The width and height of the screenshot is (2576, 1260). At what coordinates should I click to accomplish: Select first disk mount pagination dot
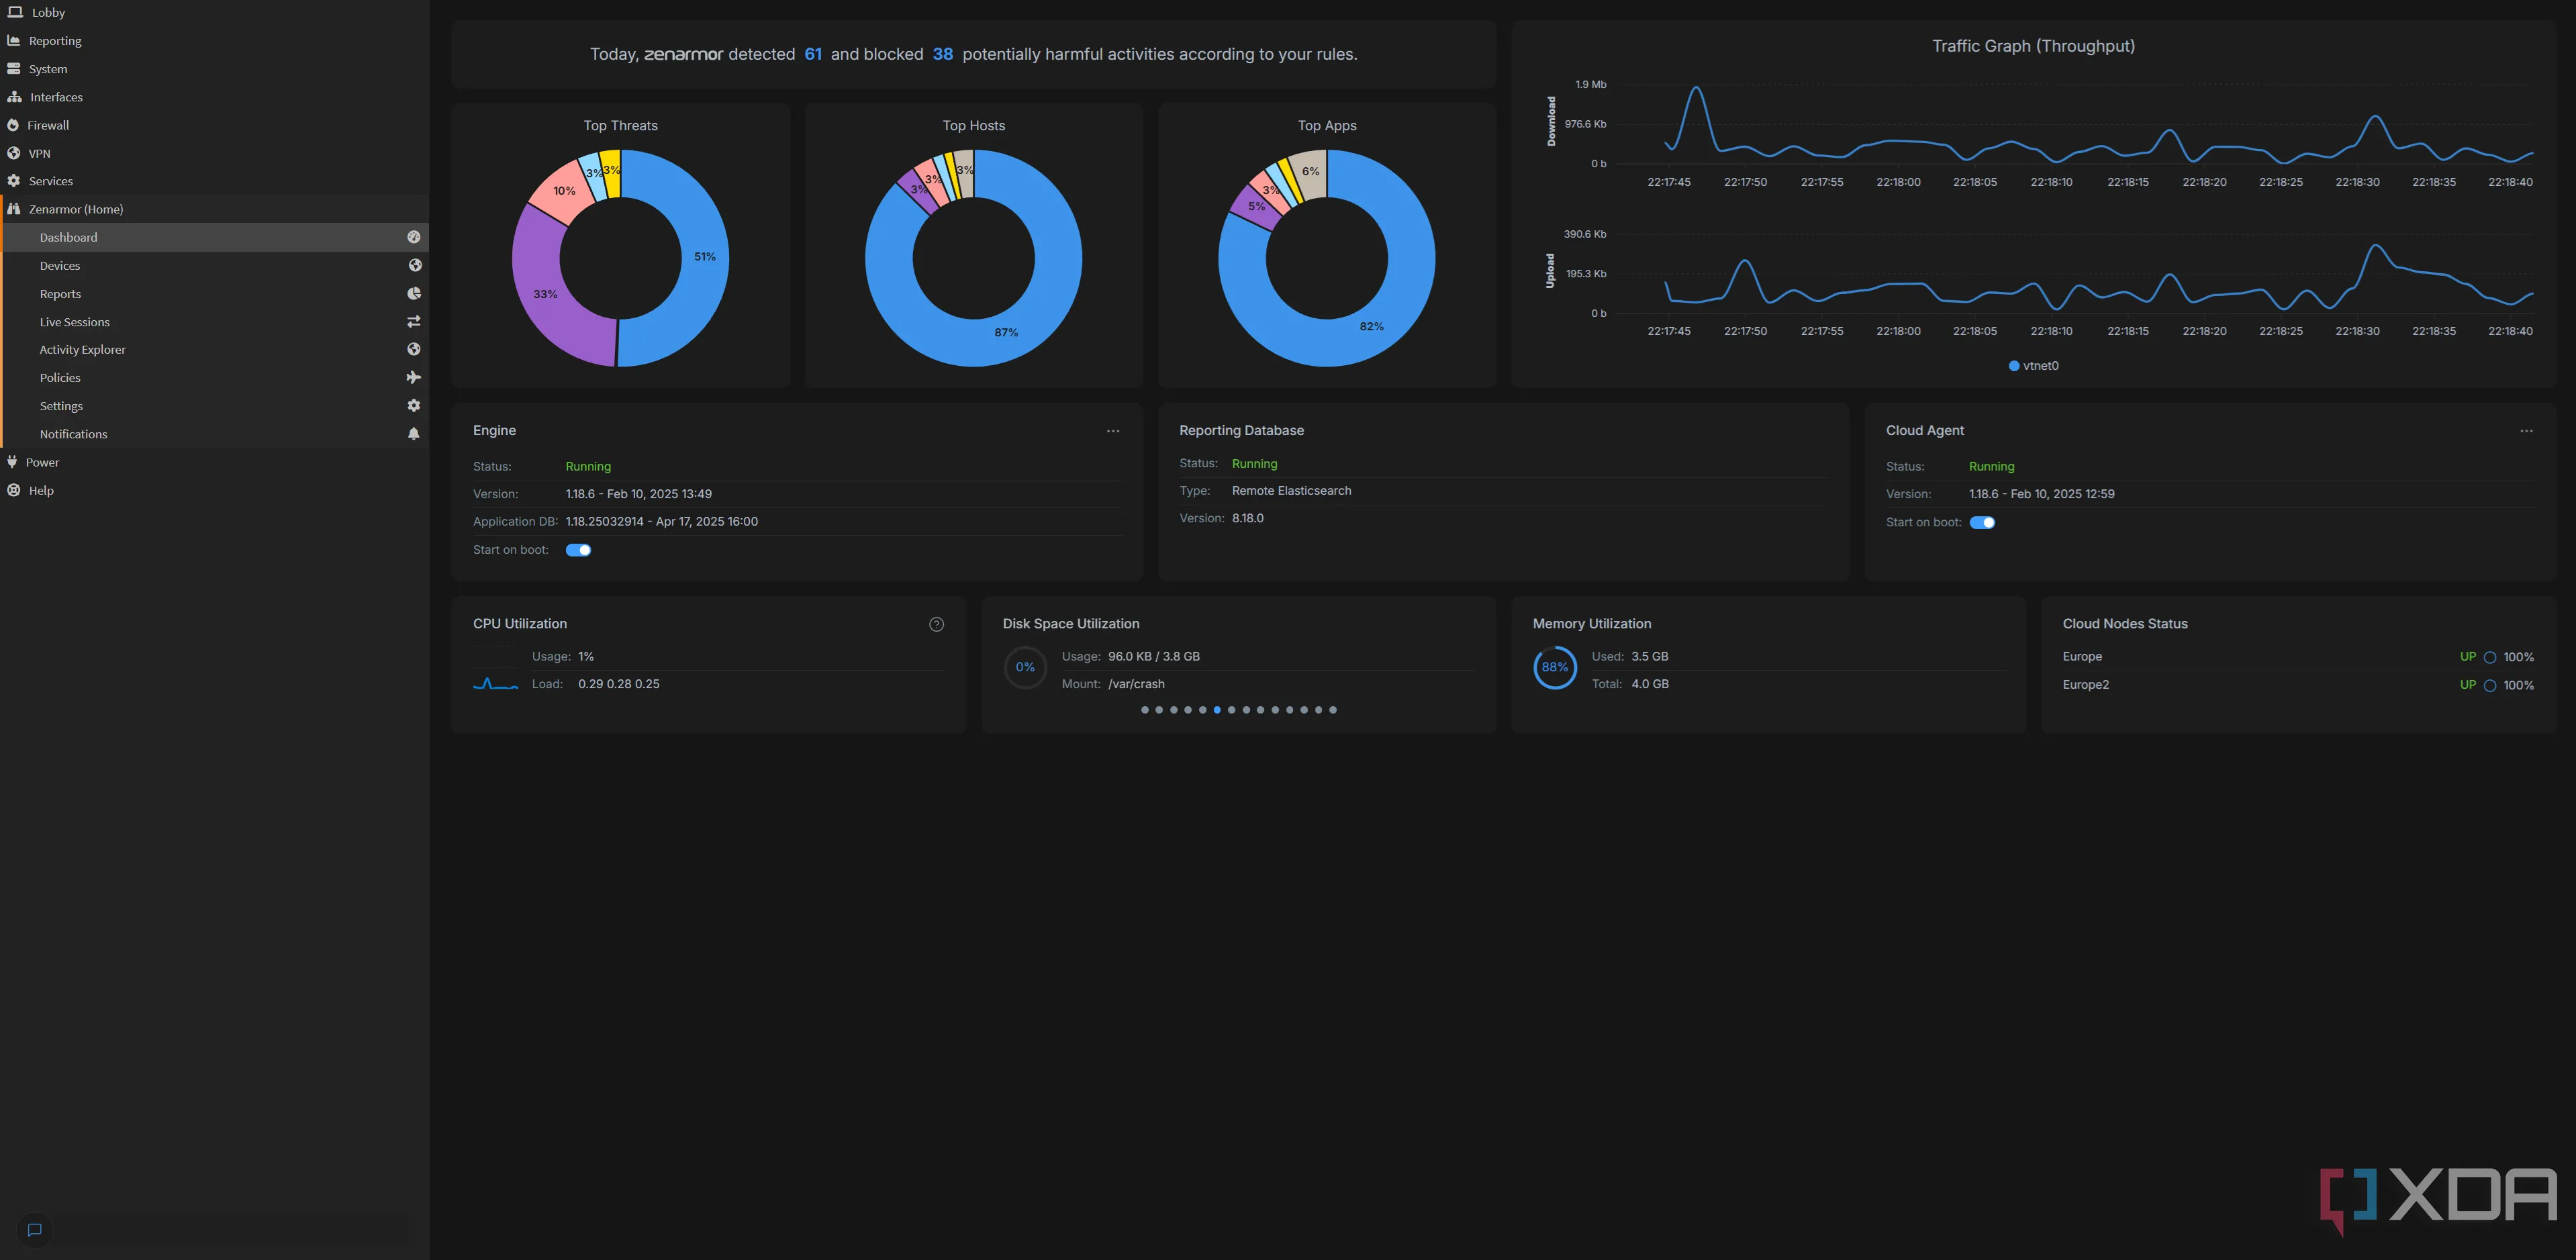click(x=1144, y=710)
